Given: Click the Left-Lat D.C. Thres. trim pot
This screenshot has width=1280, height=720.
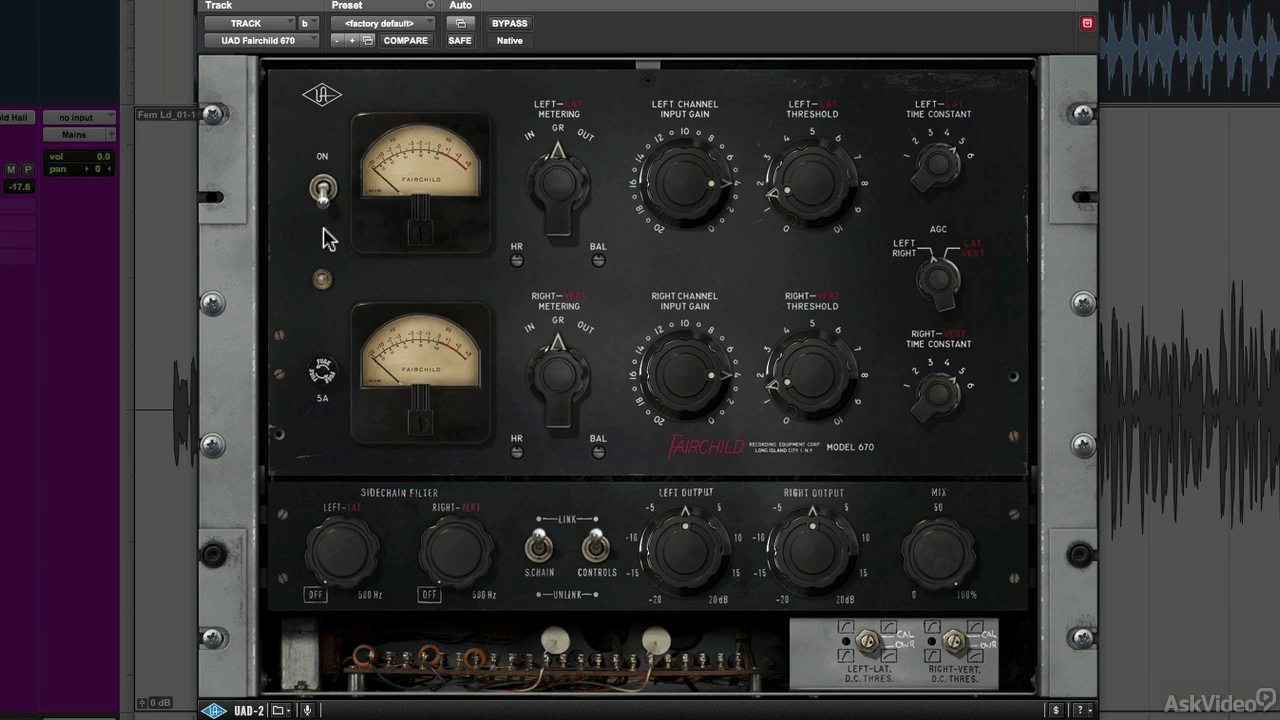Looking at the screenshot, I should (866, 641).
